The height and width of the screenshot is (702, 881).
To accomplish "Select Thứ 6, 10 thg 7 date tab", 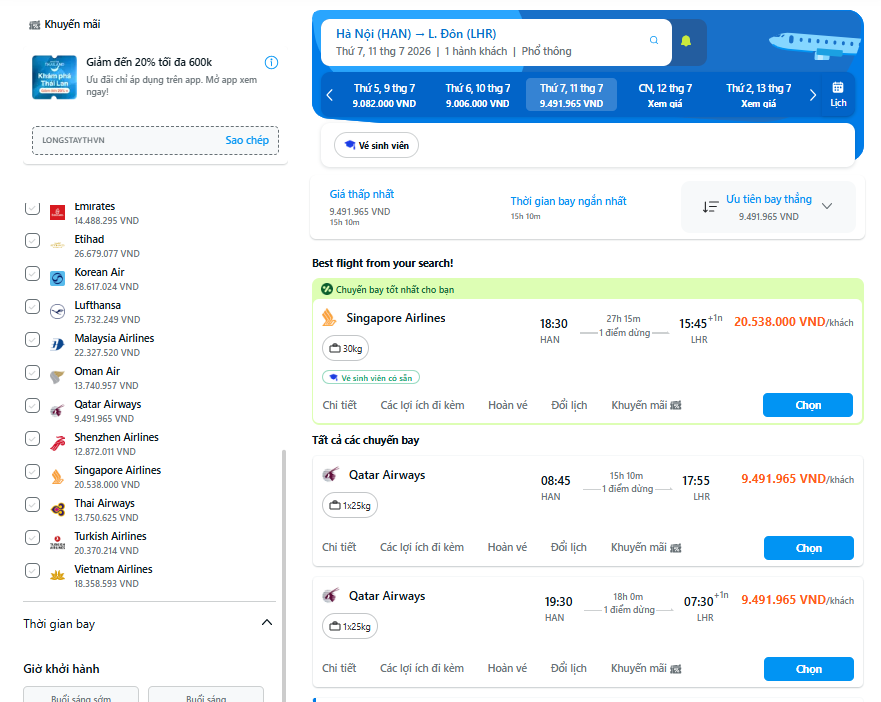I will coord(478,96).
